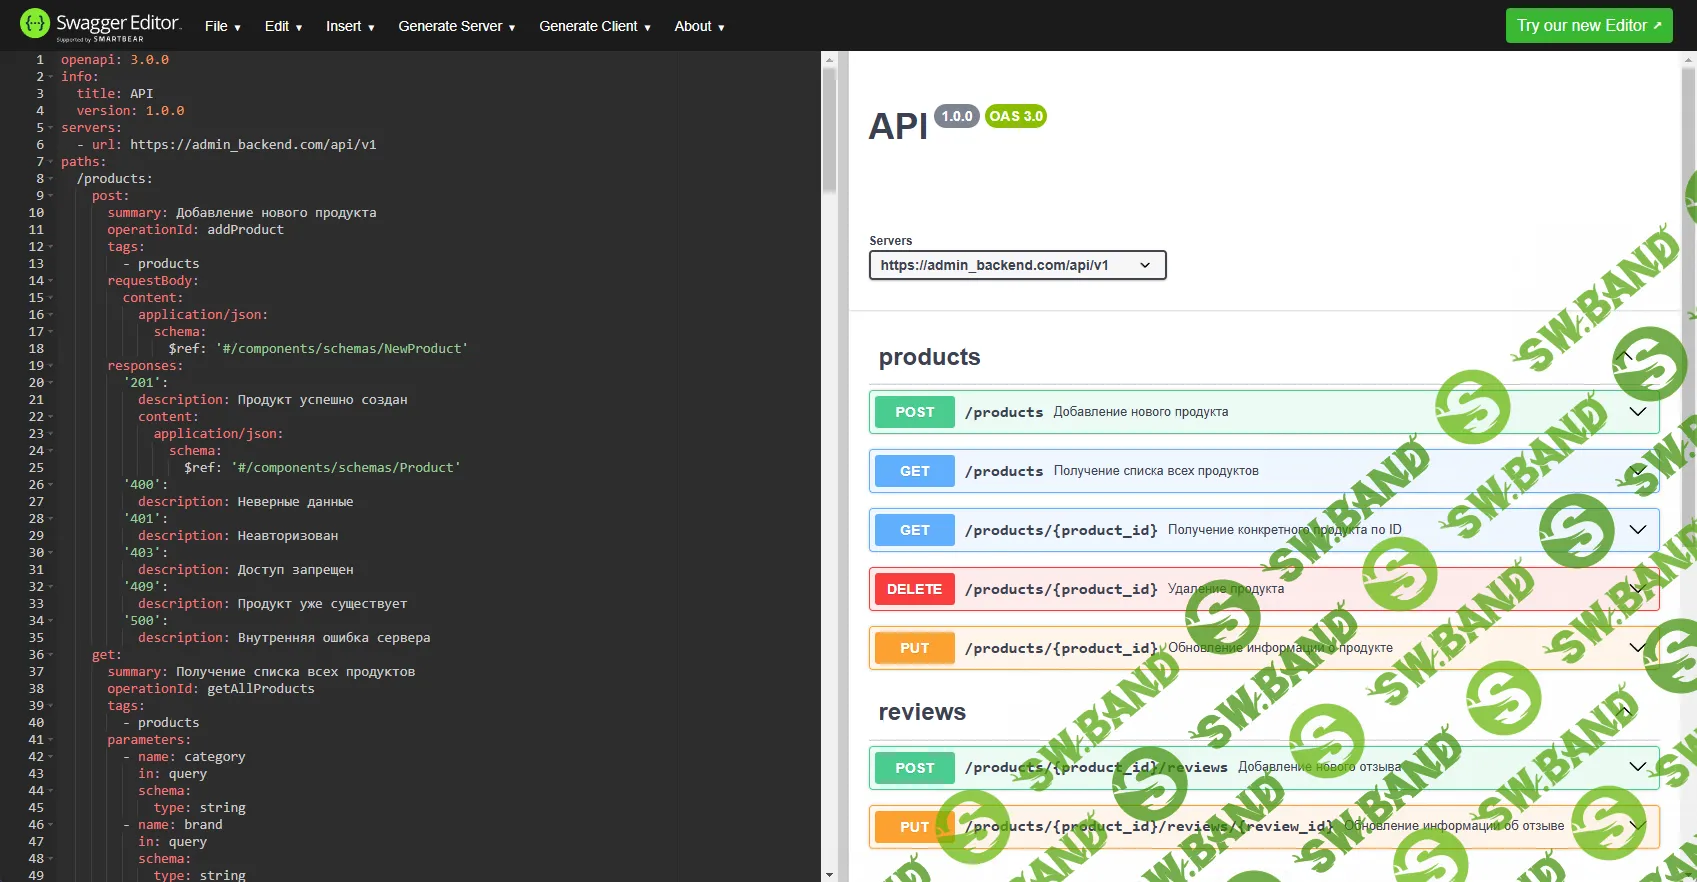This screenshot has width=1697, height=882.
Task: Click the OAS 3.0 version badge
Action: tap(1016, 116)
